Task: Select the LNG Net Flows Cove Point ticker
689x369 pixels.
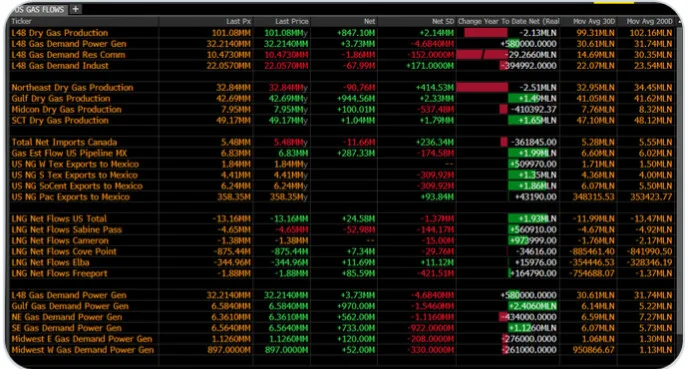Action: click(x=64, y=252)
